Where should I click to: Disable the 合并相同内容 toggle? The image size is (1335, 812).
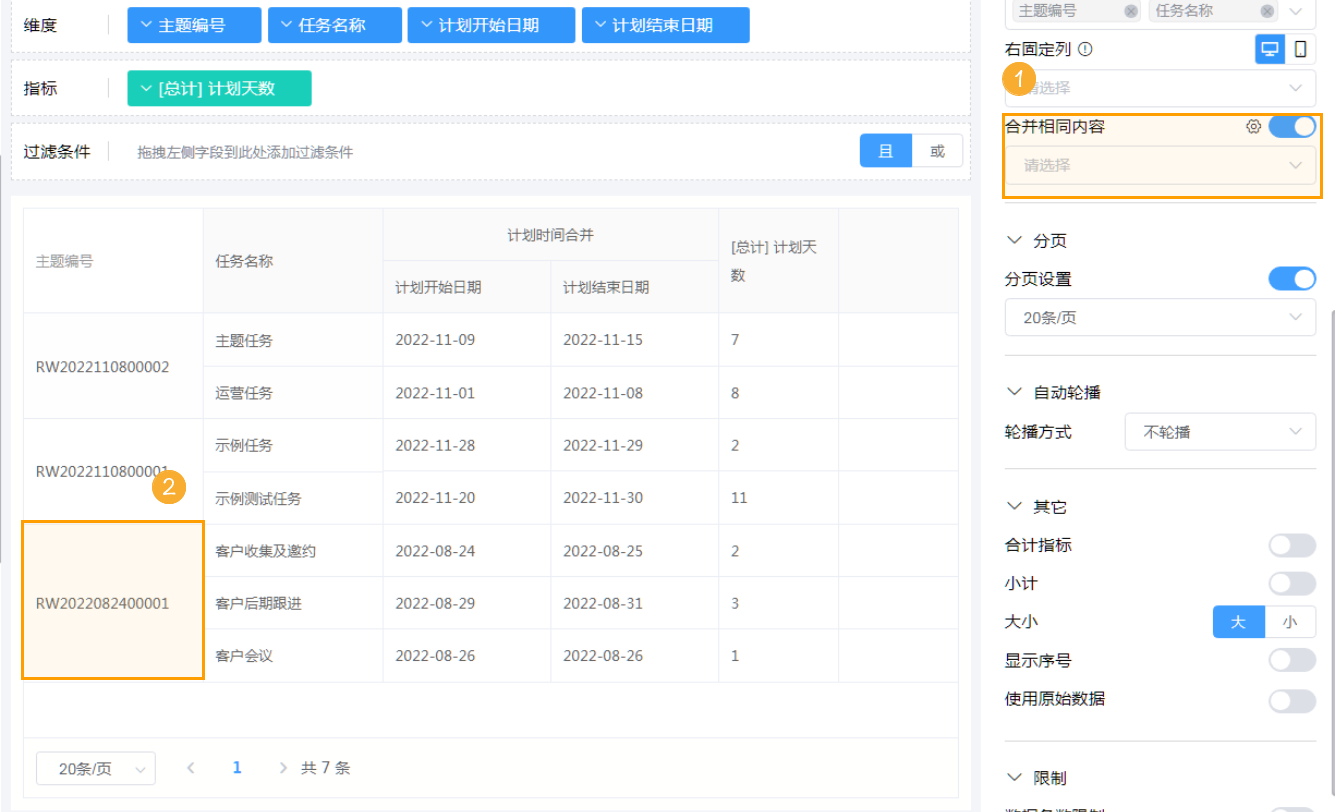[x=1291, y=127]
